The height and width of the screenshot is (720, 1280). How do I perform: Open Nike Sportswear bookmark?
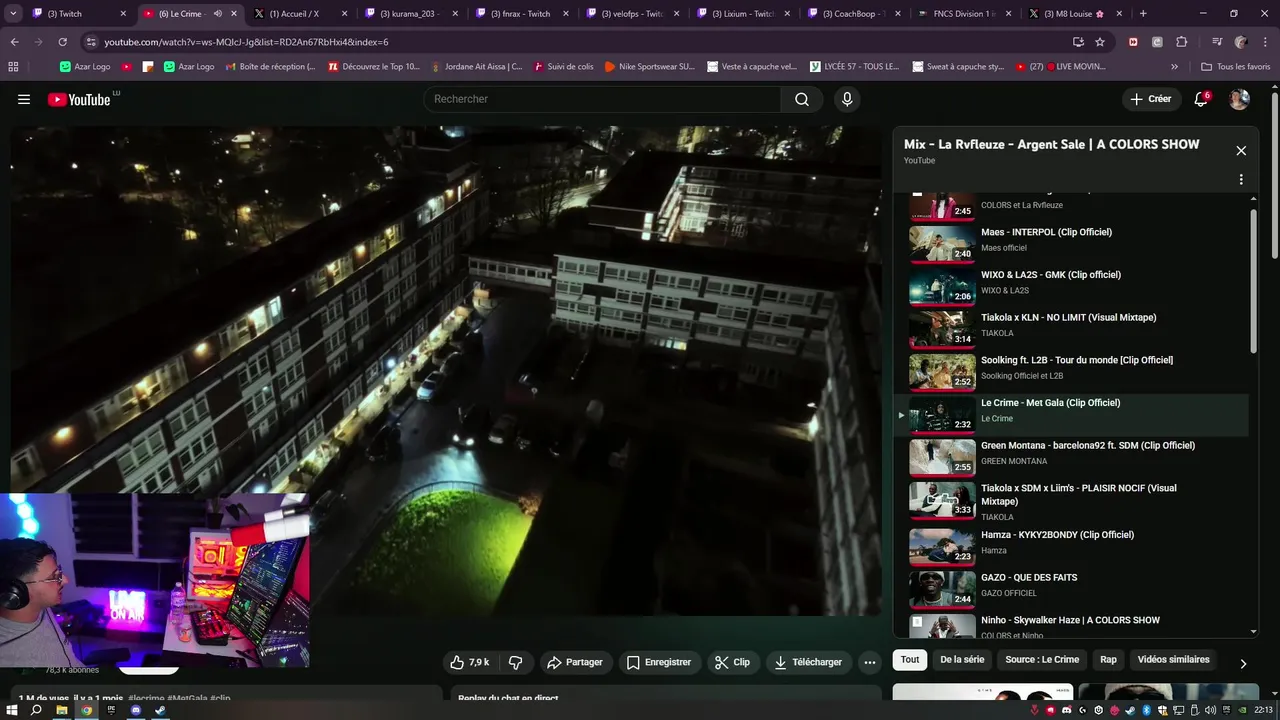pyautogui.click(x=650, y=66)
